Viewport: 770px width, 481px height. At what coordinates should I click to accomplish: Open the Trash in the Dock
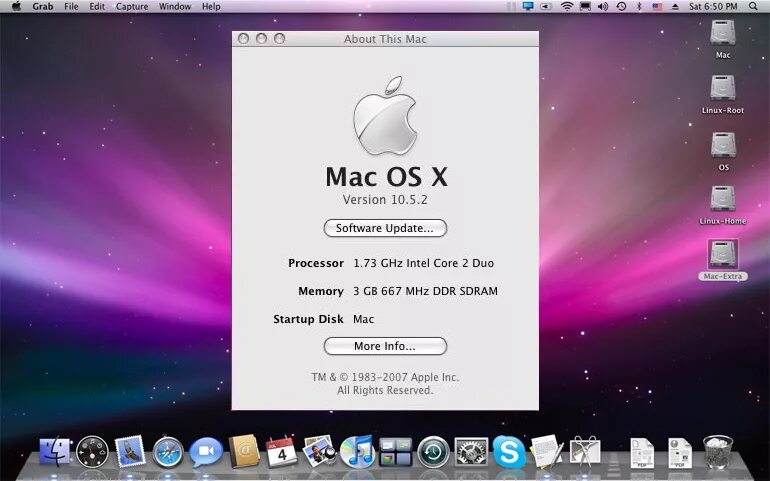(x=717, y=452)
